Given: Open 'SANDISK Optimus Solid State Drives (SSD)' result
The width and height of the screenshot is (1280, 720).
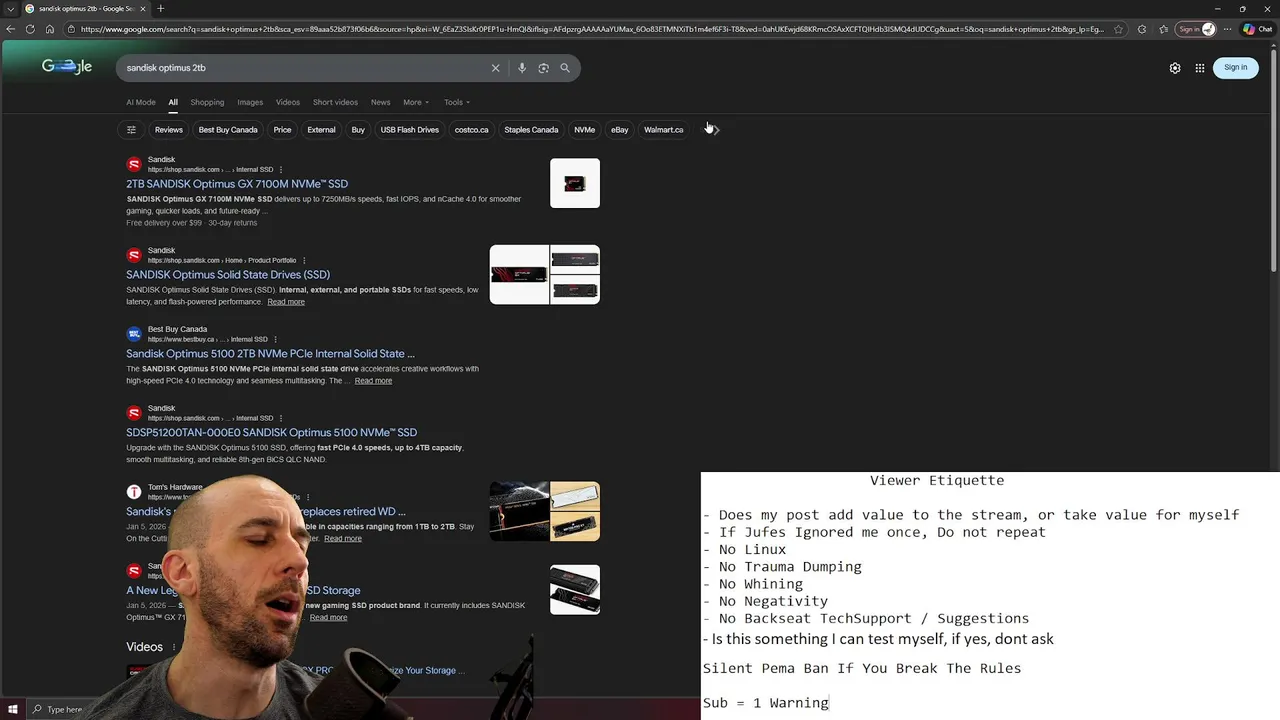Looking at the screenshot, I should tap(228, 275).
